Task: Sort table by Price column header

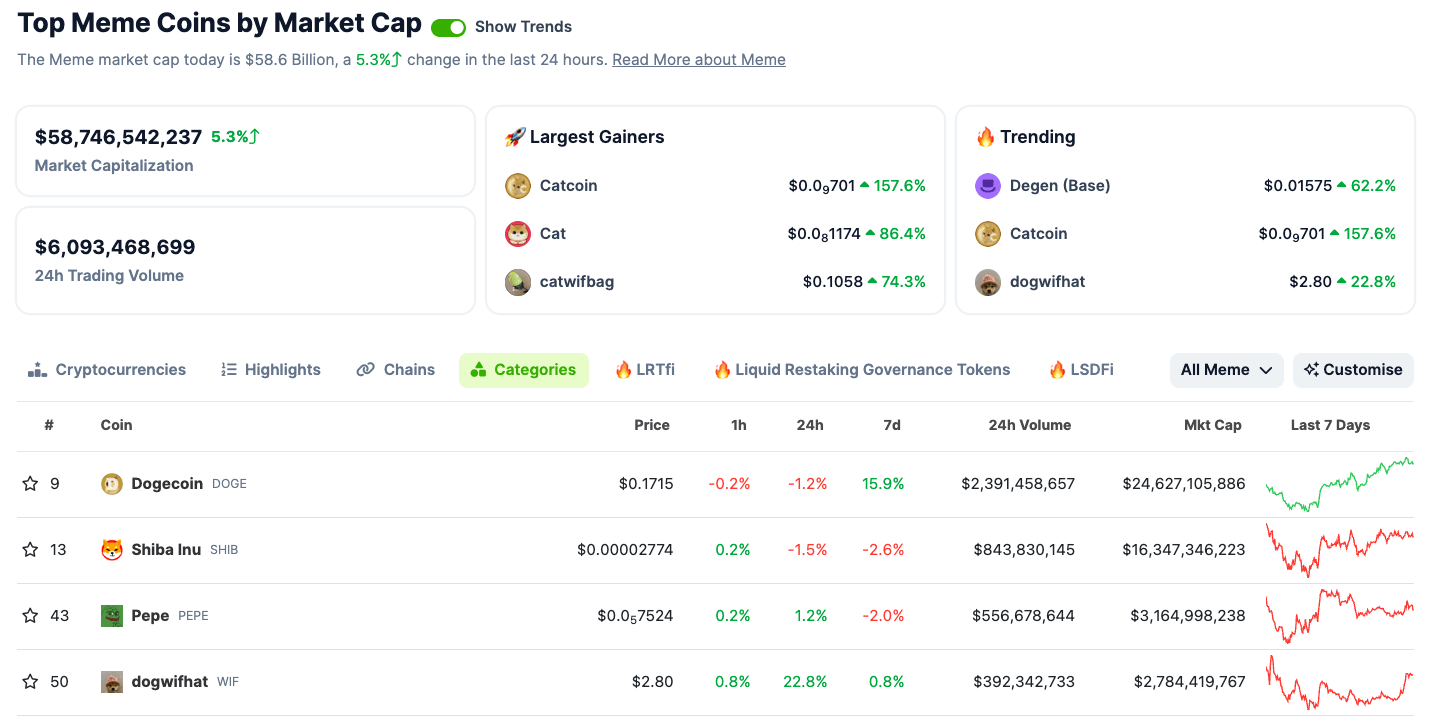Action: point(652,425)
